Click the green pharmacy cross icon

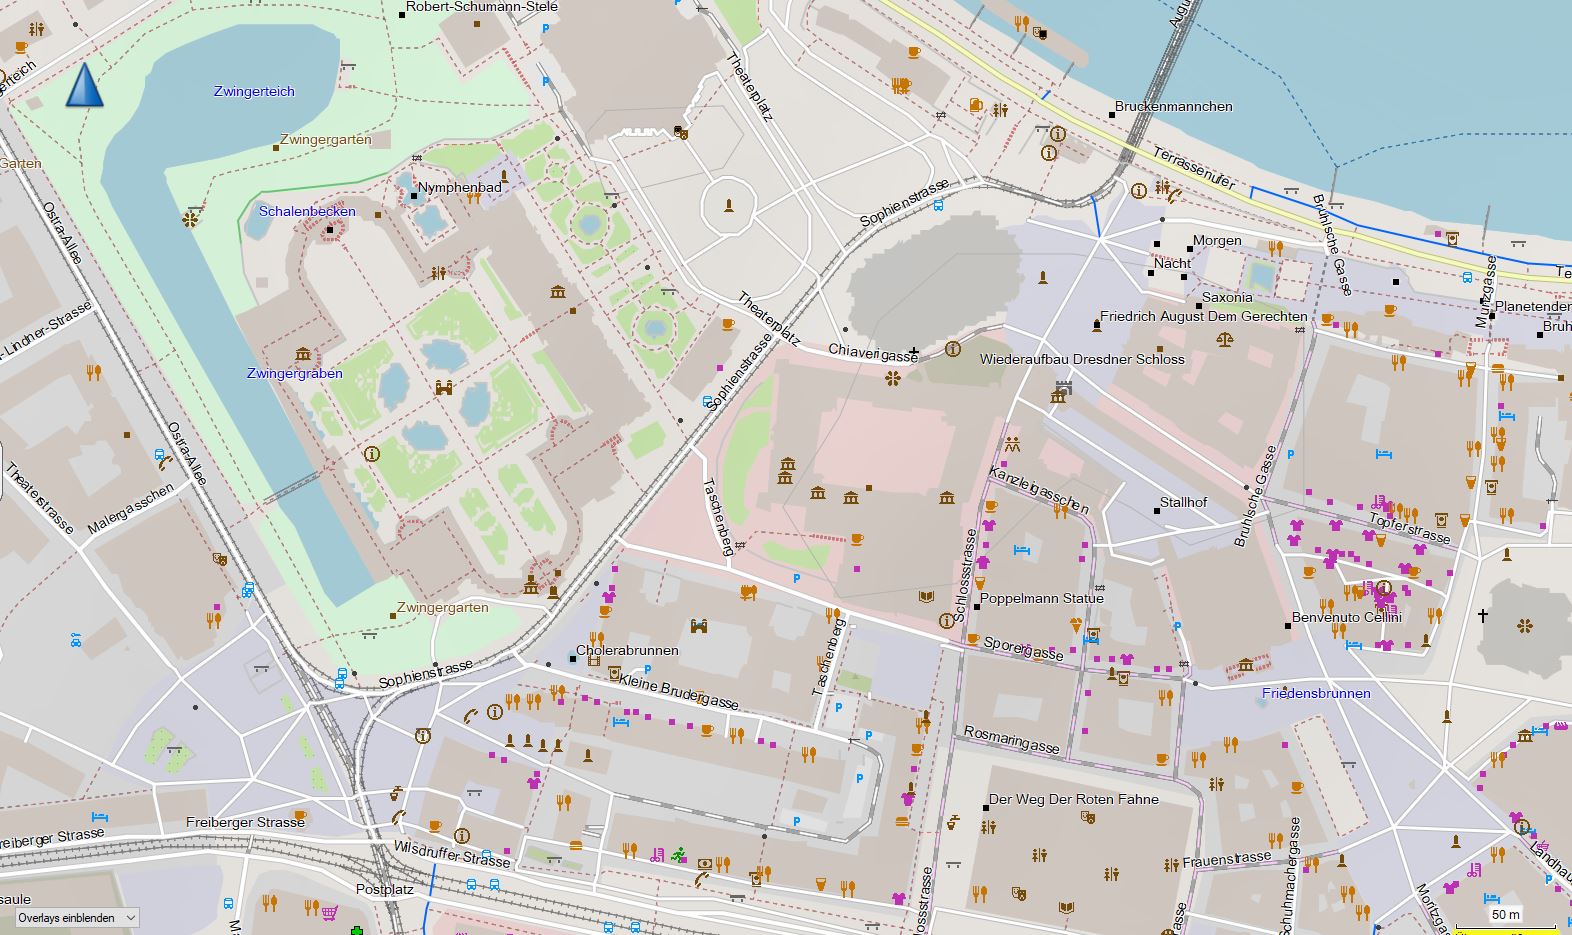point(357,931)
